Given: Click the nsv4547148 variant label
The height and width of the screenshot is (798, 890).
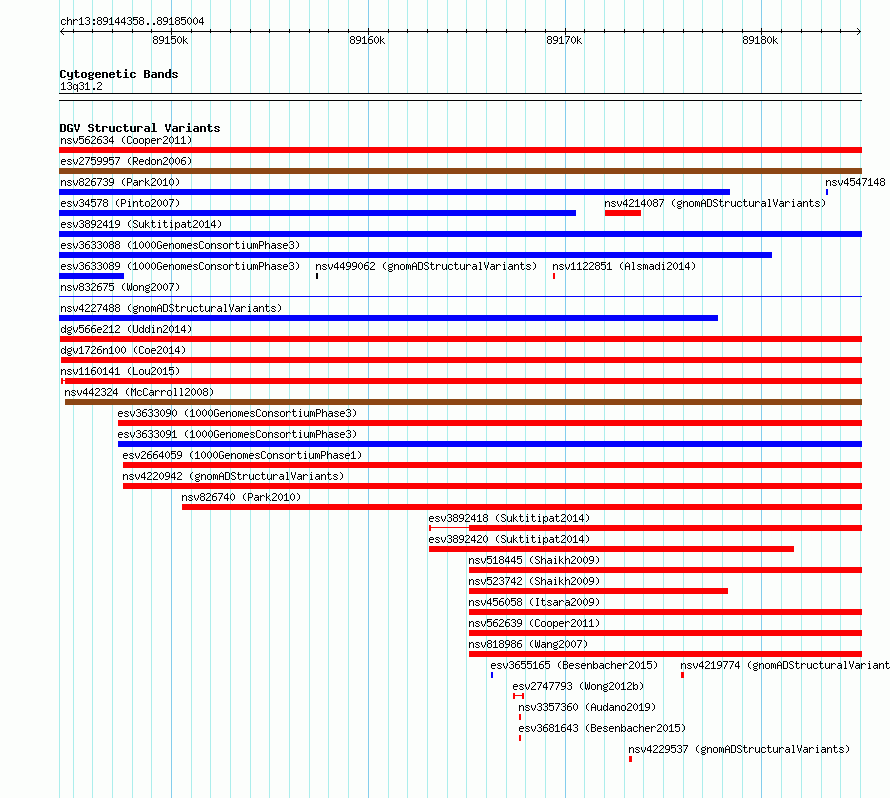Looking at the screenshot, I should [855, 182].
